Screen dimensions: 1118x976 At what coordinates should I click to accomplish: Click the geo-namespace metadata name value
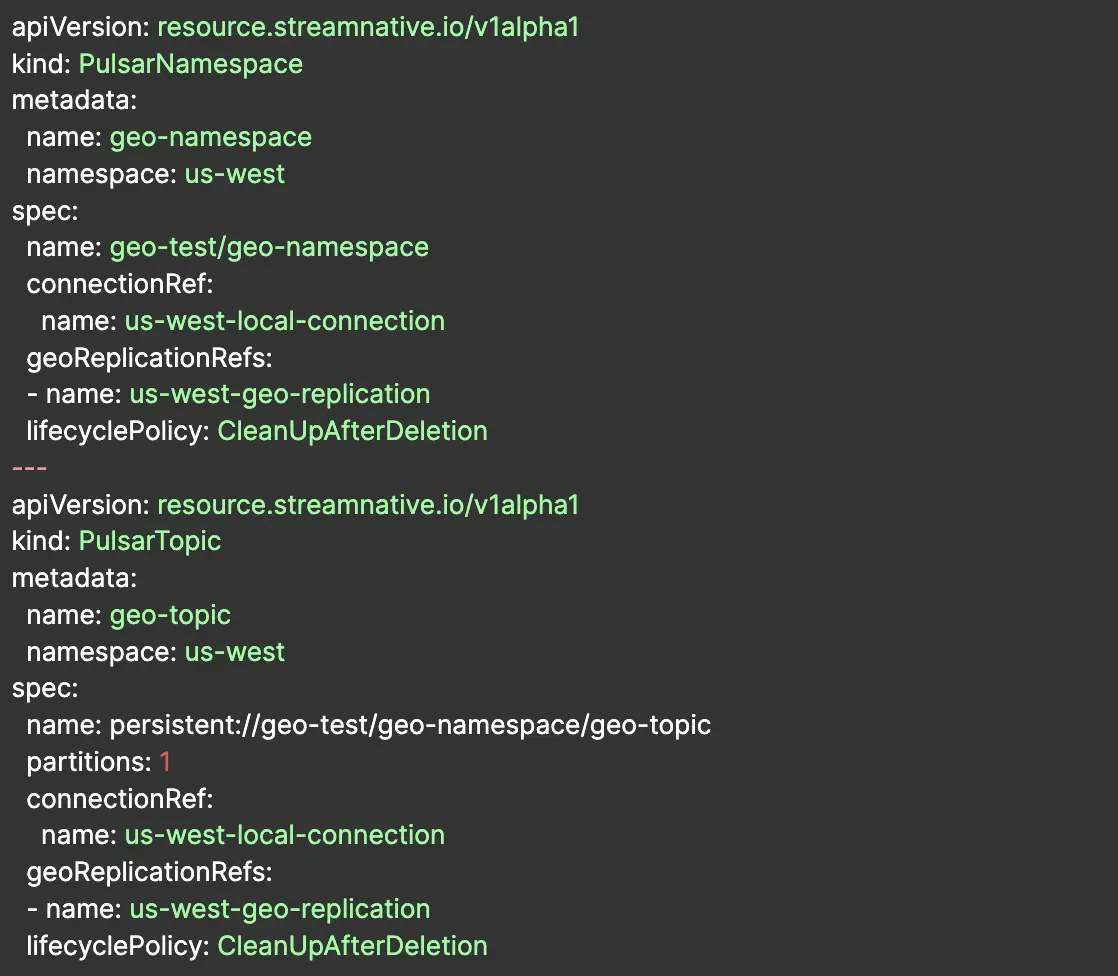pos(210,137)
